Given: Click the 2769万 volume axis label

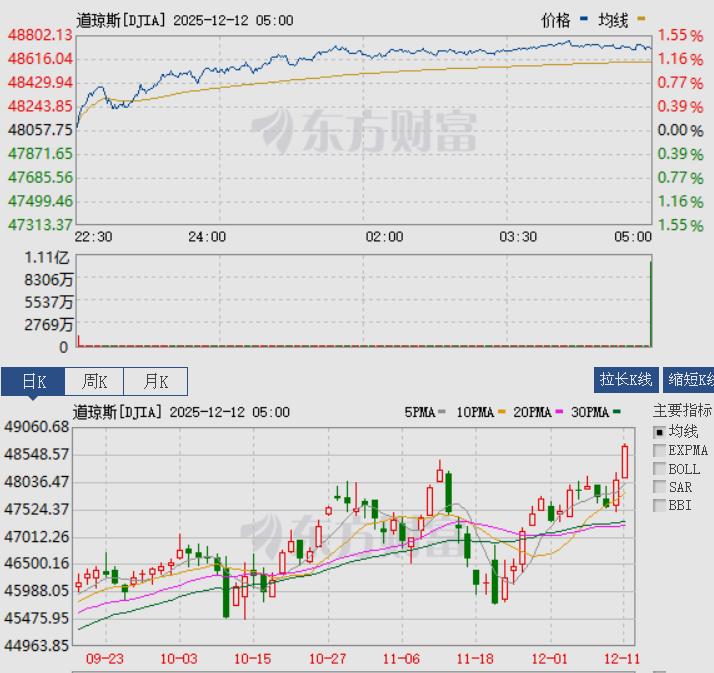Looking at the screenshot, I should [x=48, y=324].
